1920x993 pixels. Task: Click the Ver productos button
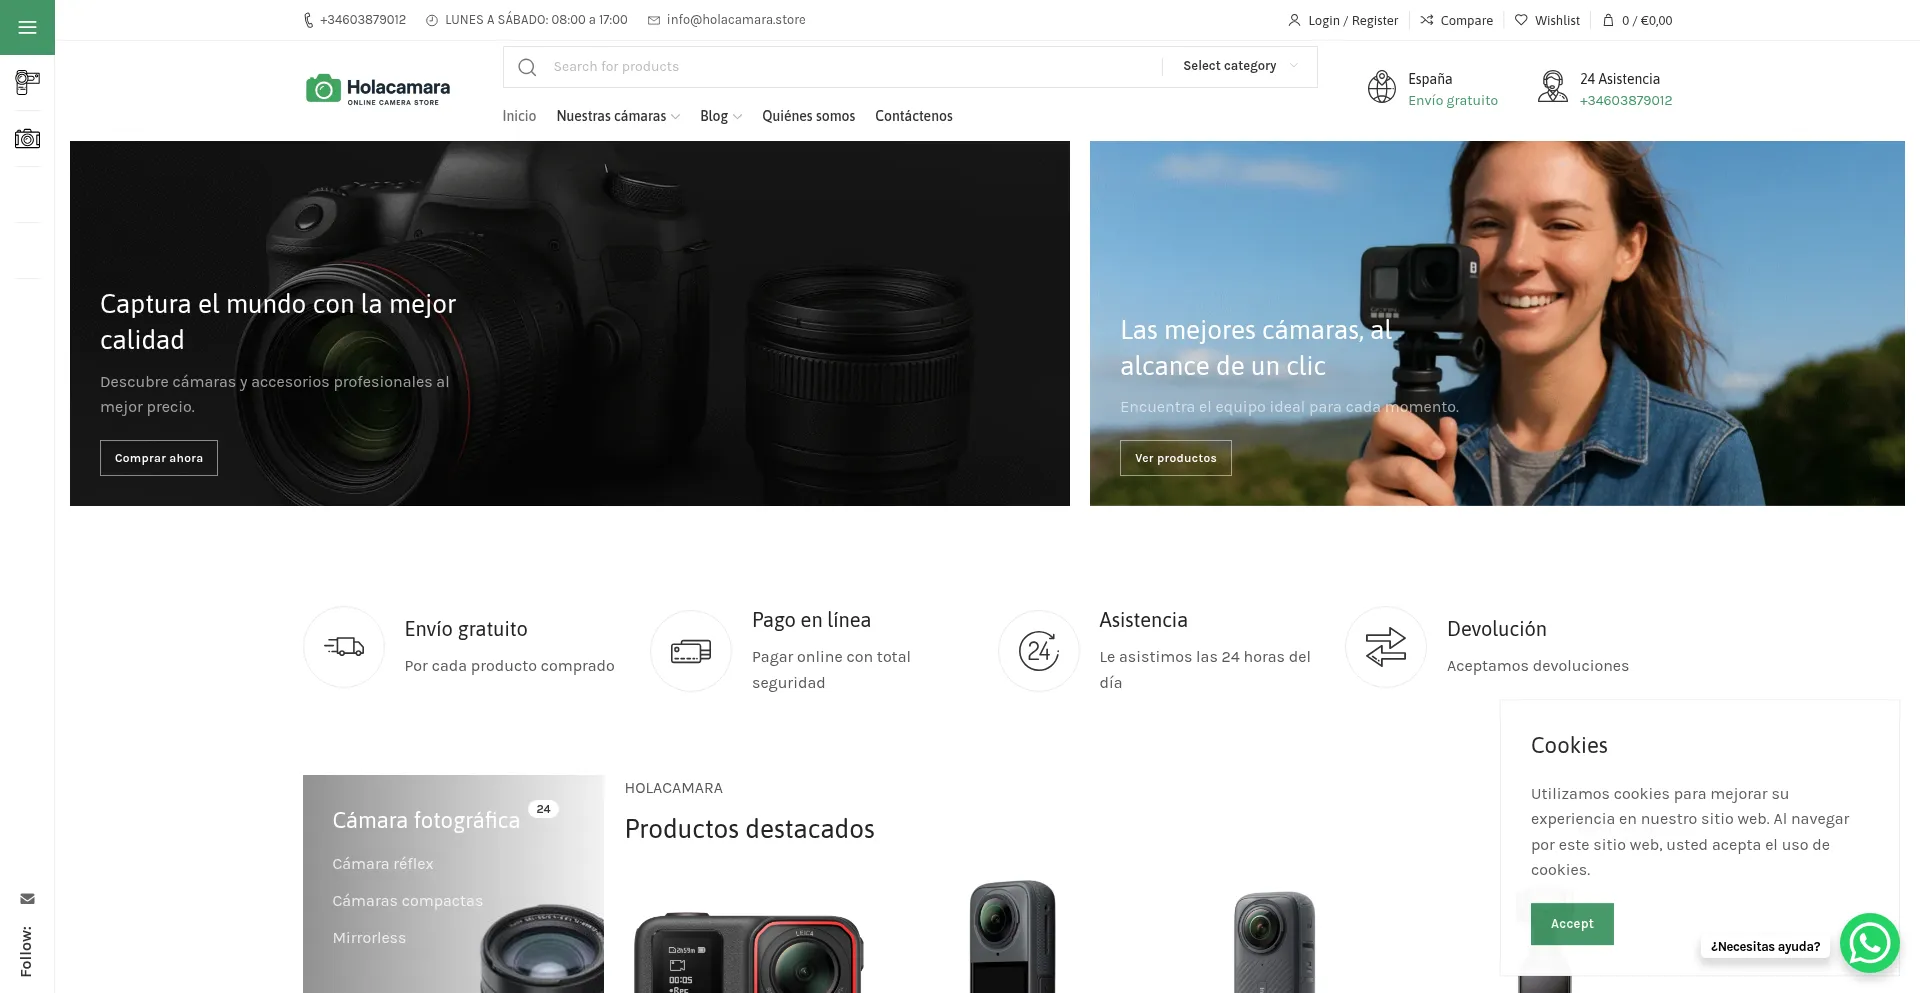pyautogui.click(x=1176, y=457)
